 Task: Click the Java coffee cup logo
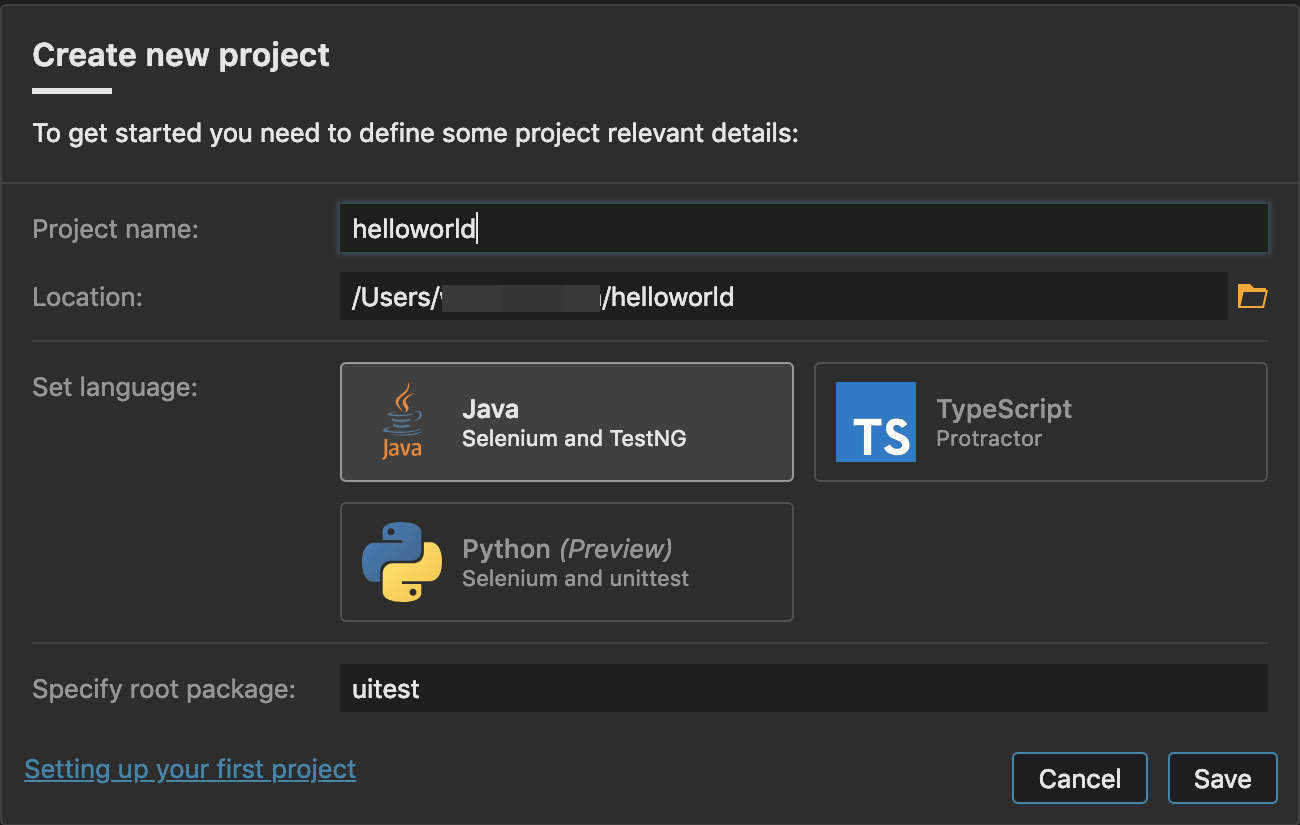pyautogui.click(x=402, y=421)
